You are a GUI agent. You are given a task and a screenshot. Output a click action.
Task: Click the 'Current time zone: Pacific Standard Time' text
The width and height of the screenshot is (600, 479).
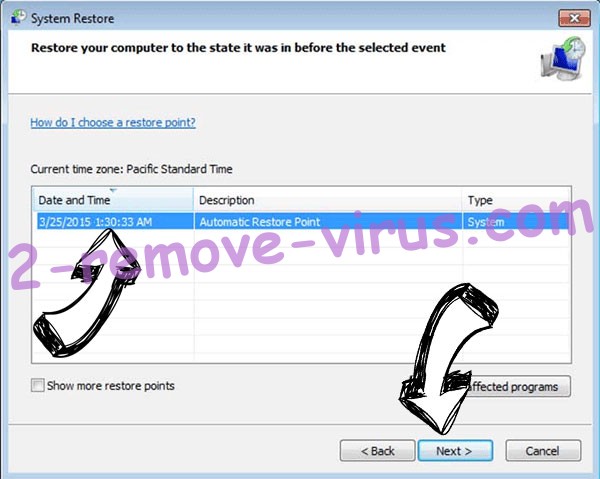(x=131, y=169)
